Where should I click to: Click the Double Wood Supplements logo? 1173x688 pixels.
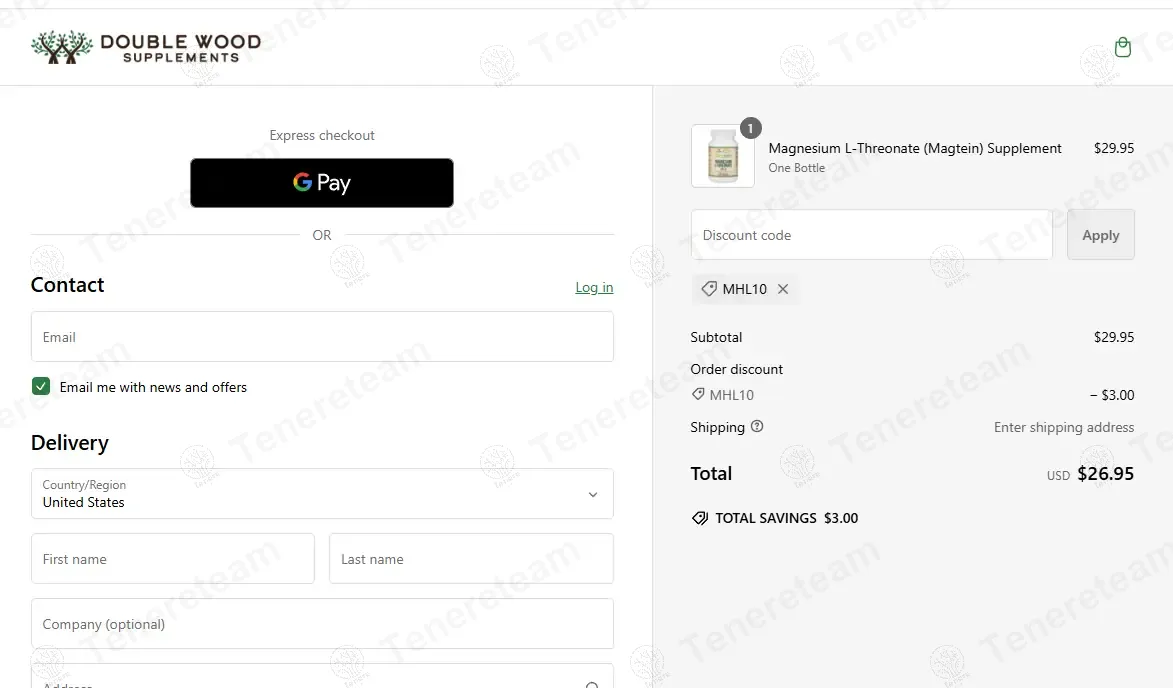(146, 47)
